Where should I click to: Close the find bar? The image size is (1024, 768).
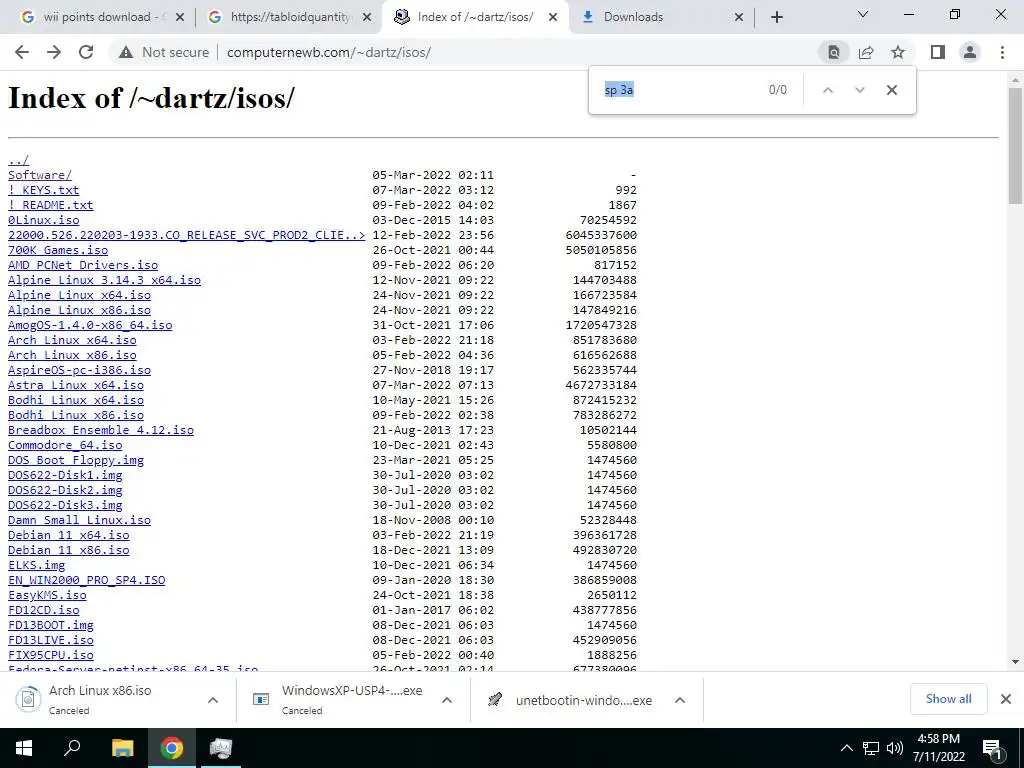891,90
